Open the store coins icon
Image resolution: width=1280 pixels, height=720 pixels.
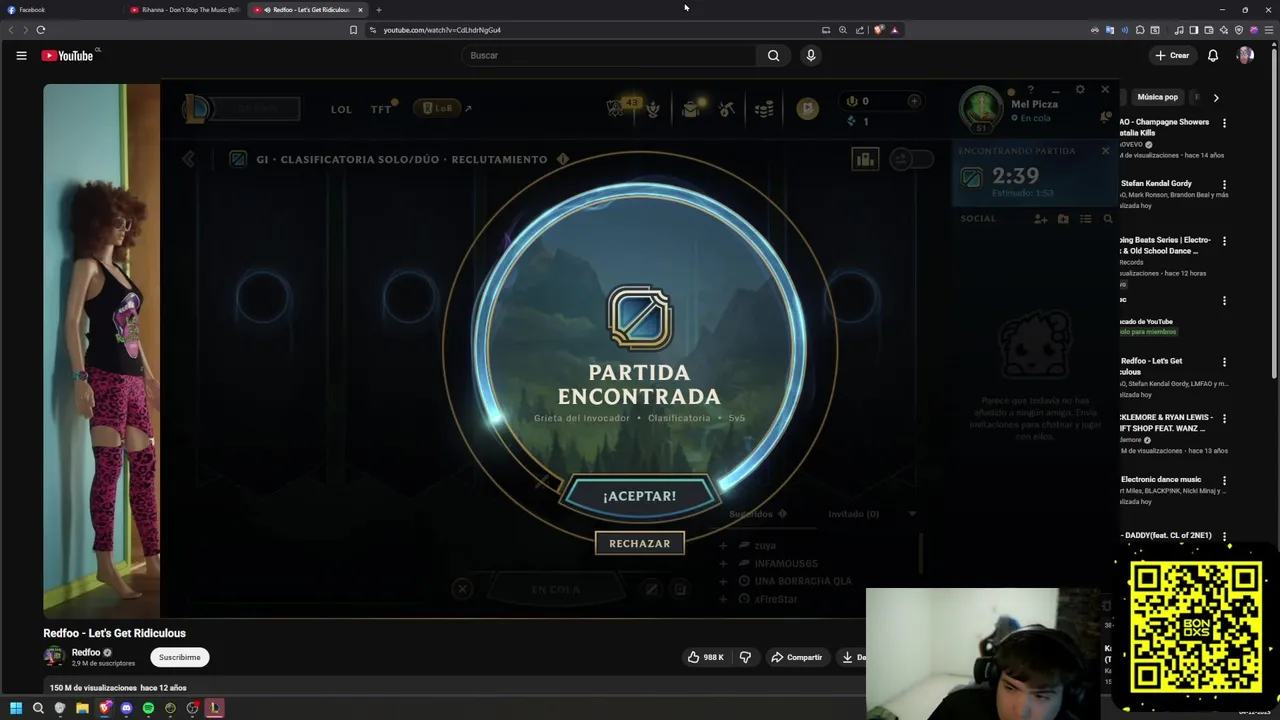click(764, 109)
